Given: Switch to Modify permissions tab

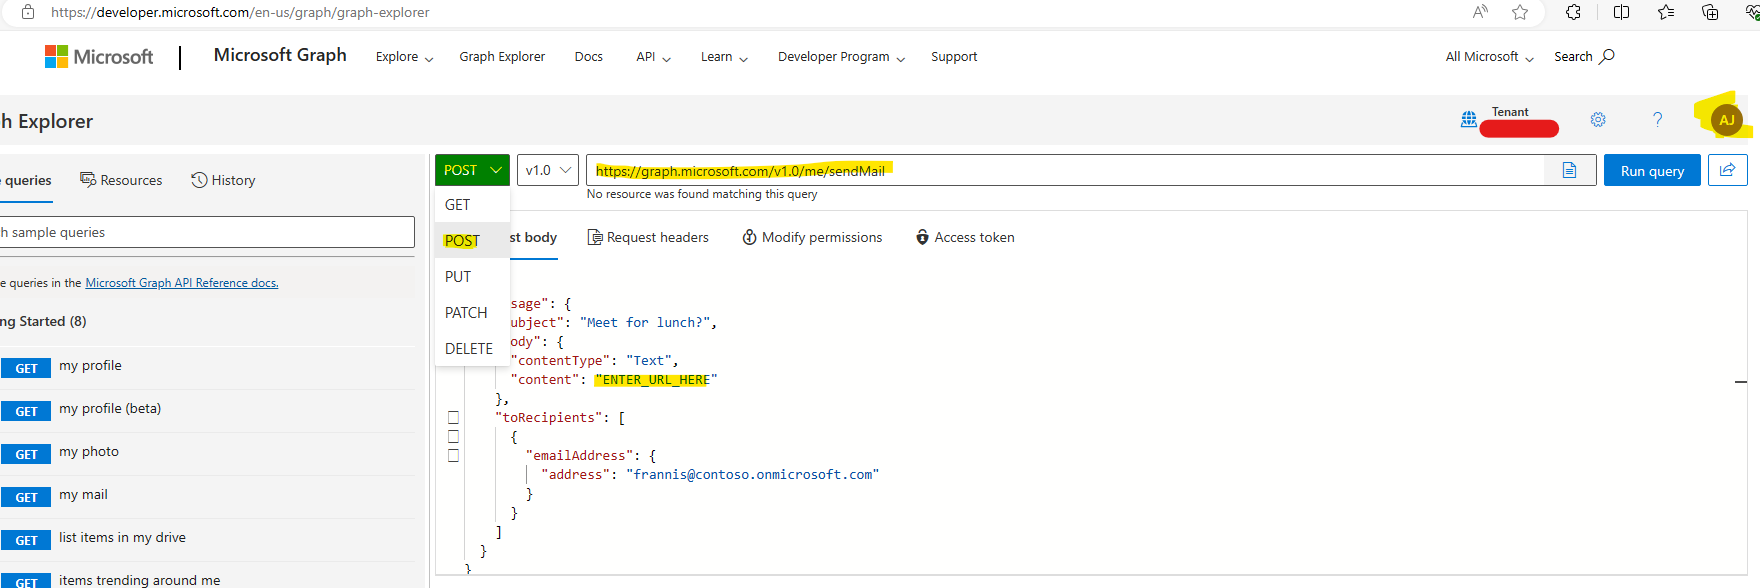Looking at the screenshot, I should 812,237.
